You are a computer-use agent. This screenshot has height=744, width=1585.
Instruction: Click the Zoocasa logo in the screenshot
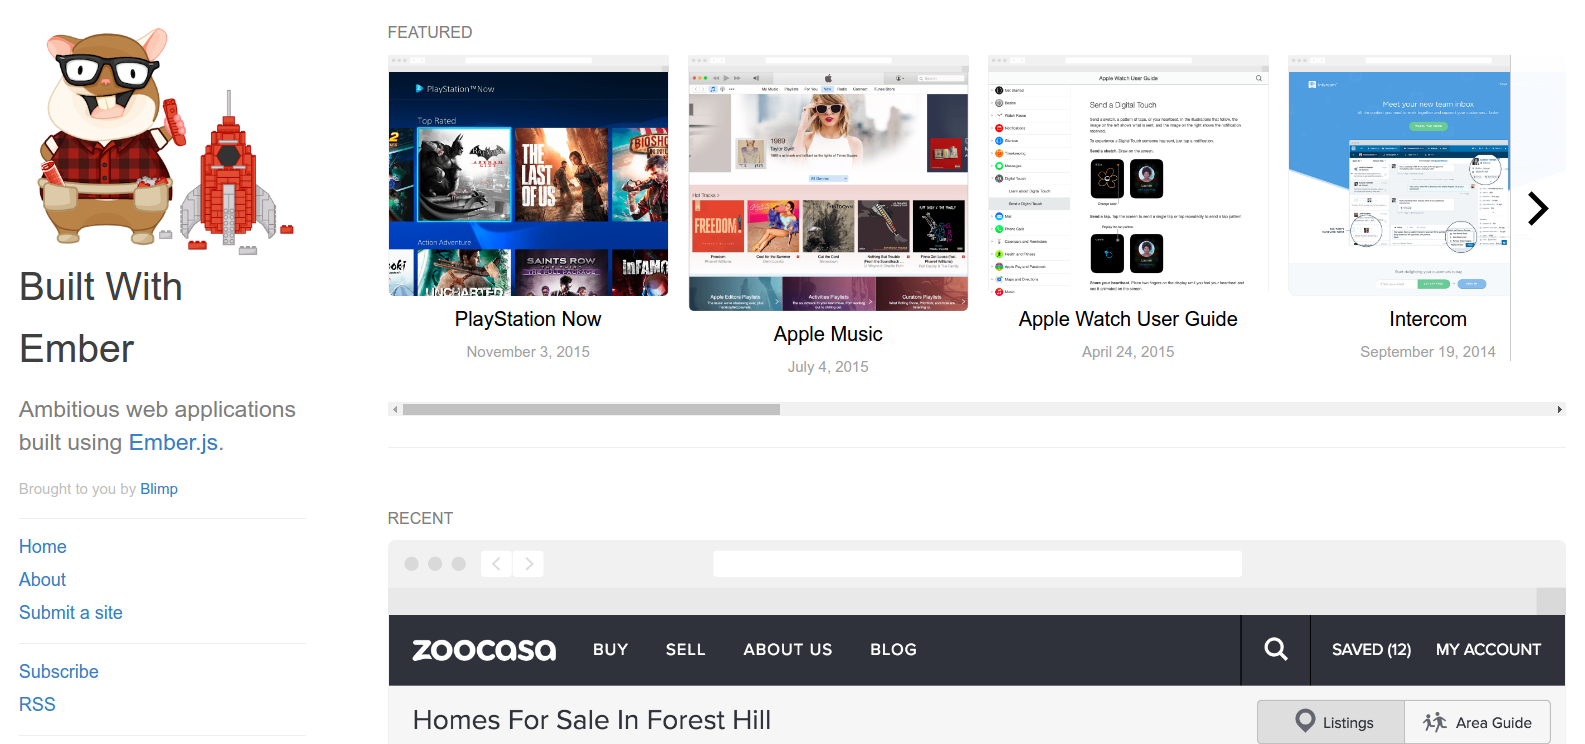click(x=484, y=650)
